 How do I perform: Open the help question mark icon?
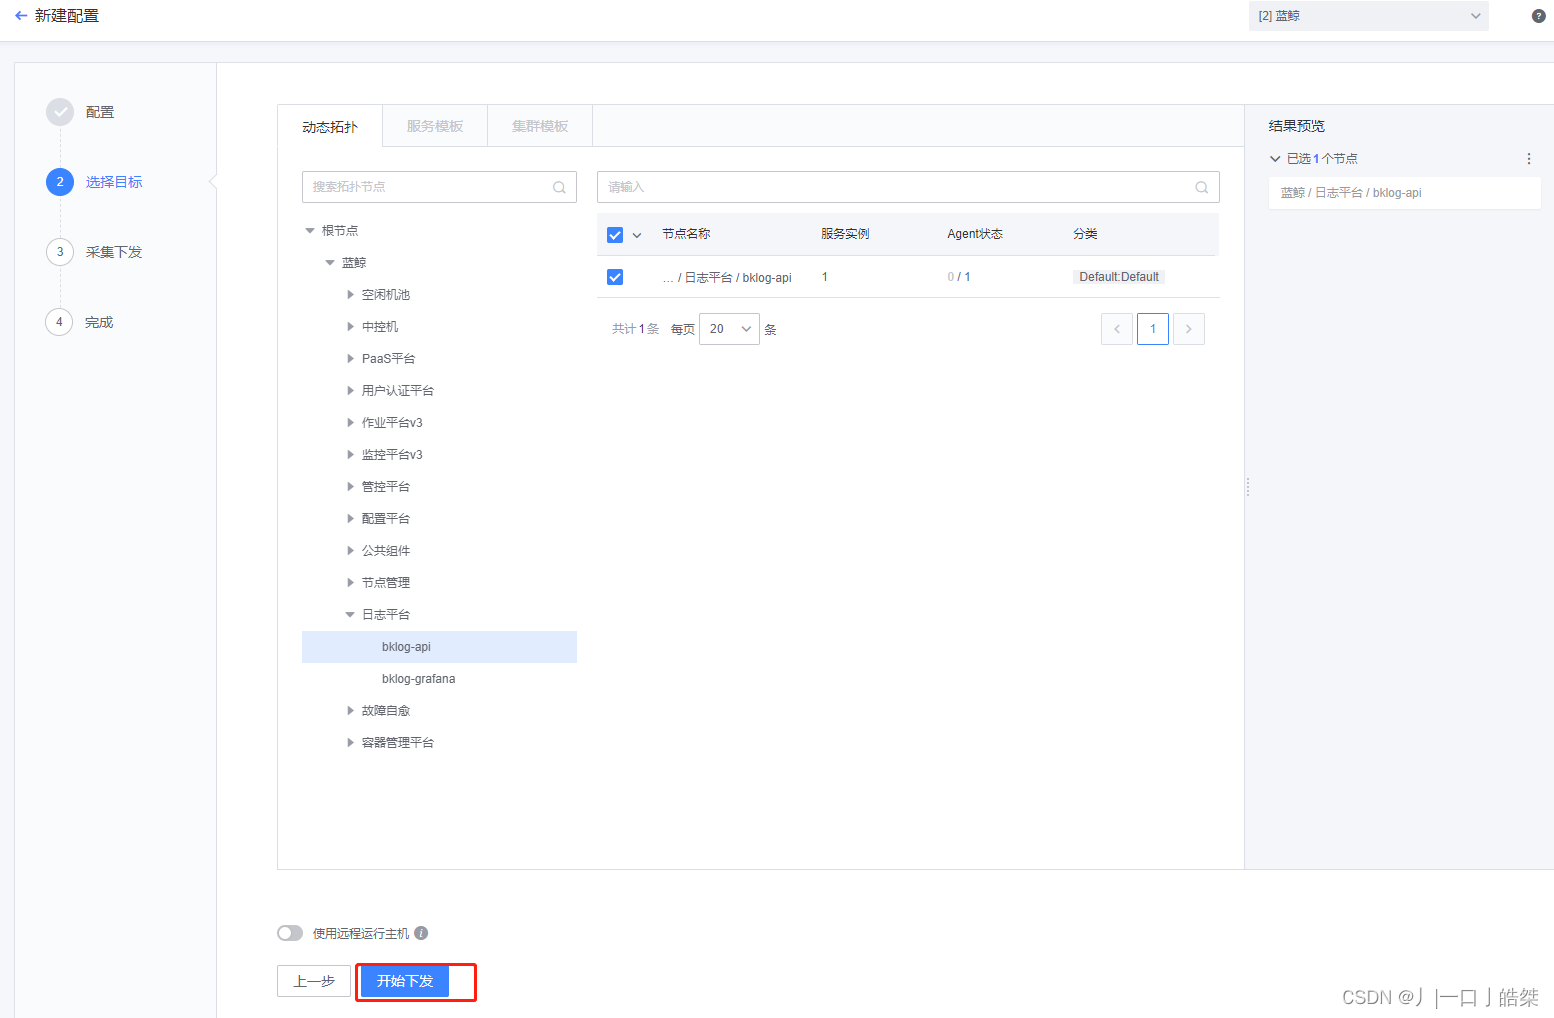click(1538, 16)
